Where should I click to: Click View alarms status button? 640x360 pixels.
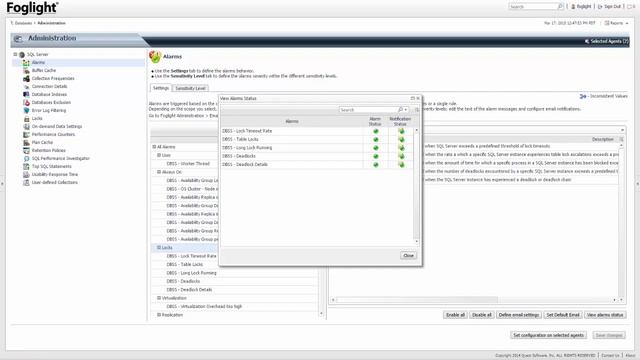(x=605, y=315)
